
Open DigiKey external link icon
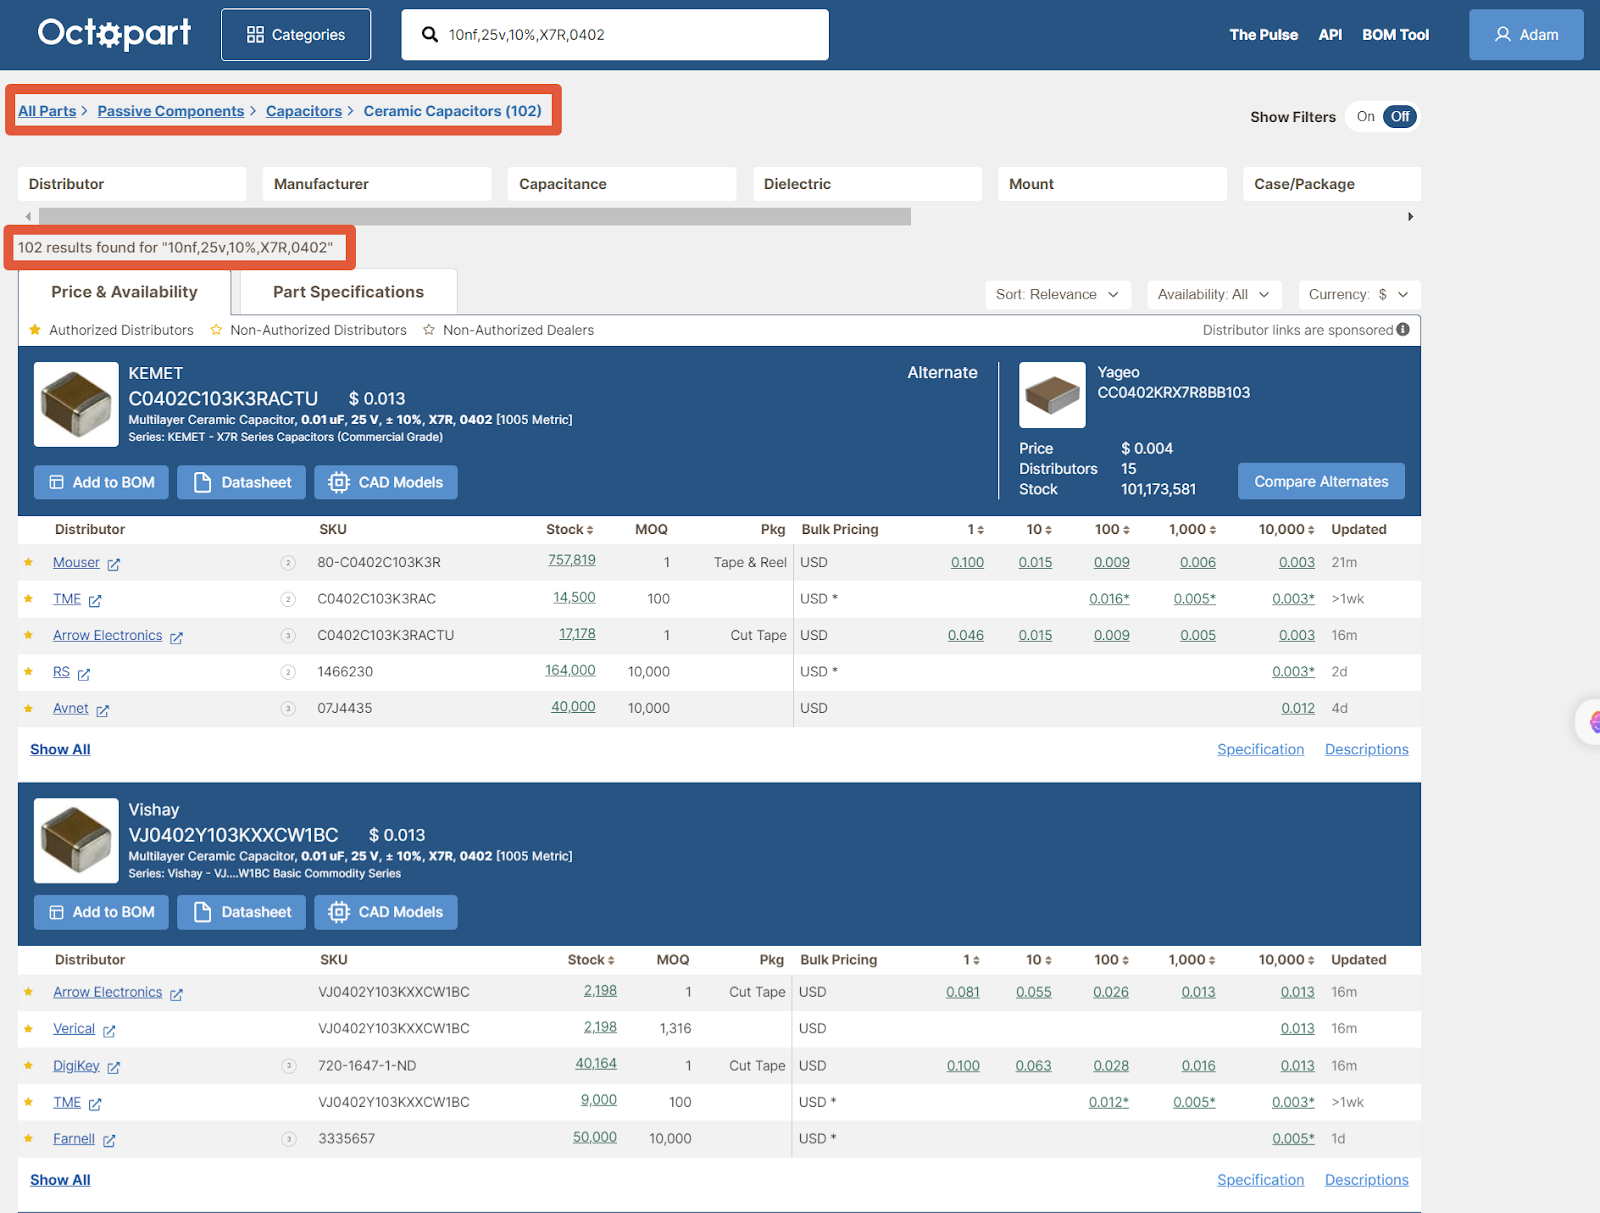[x=114, y=1067]
